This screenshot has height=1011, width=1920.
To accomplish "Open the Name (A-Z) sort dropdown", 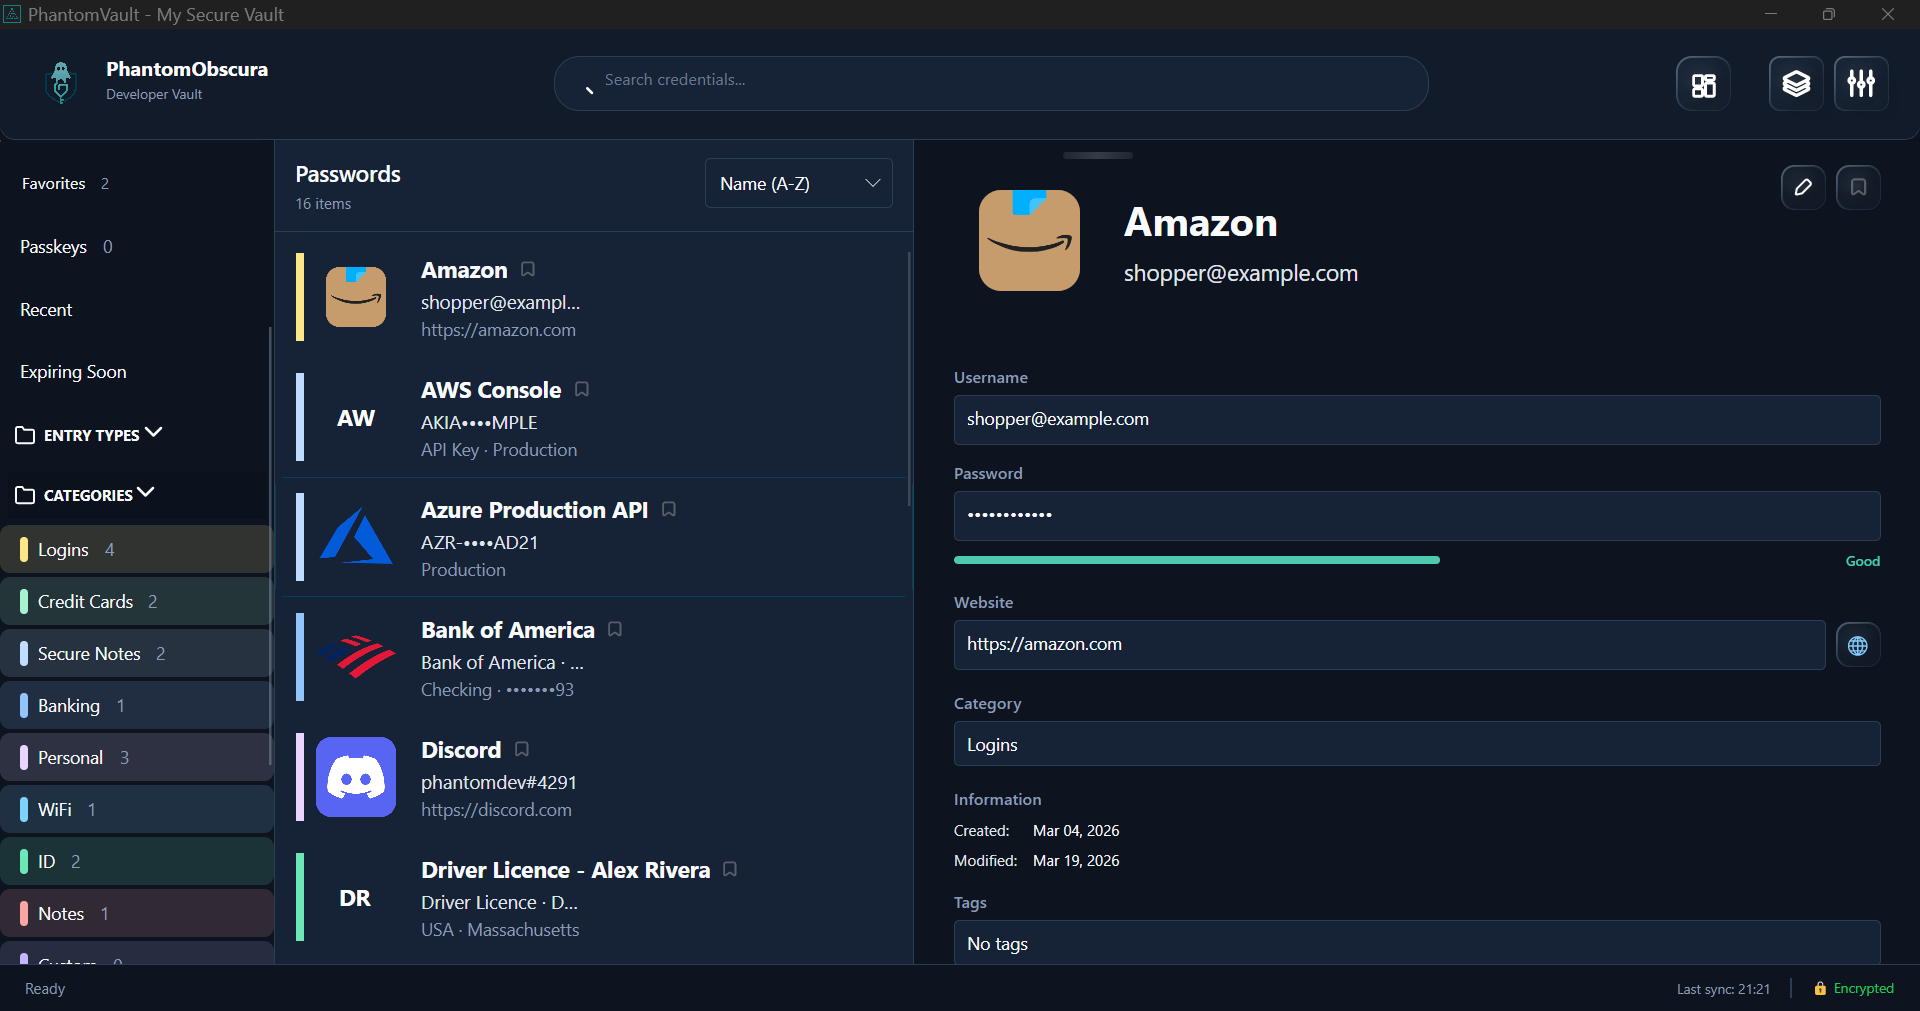I will tap(797, 183).
